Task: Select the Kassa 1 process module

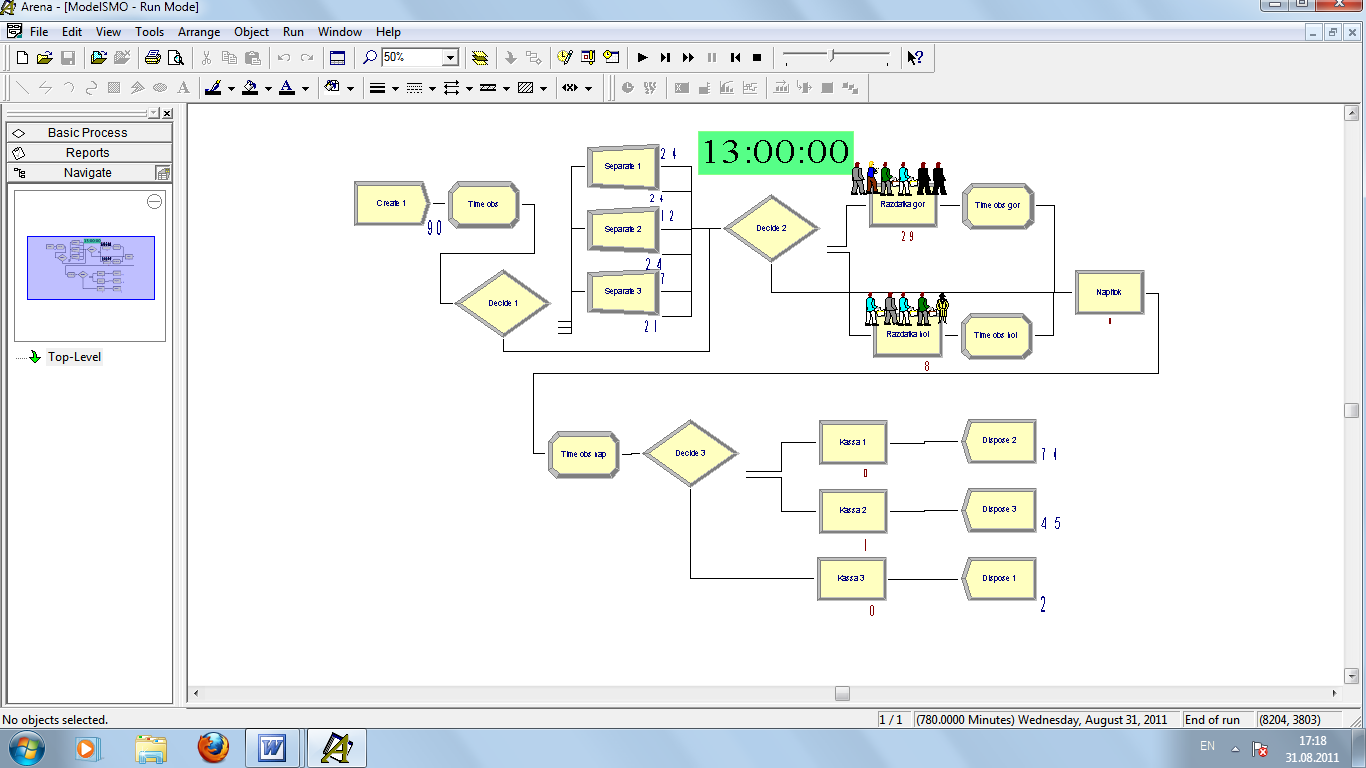Action: tap(853, 442)
